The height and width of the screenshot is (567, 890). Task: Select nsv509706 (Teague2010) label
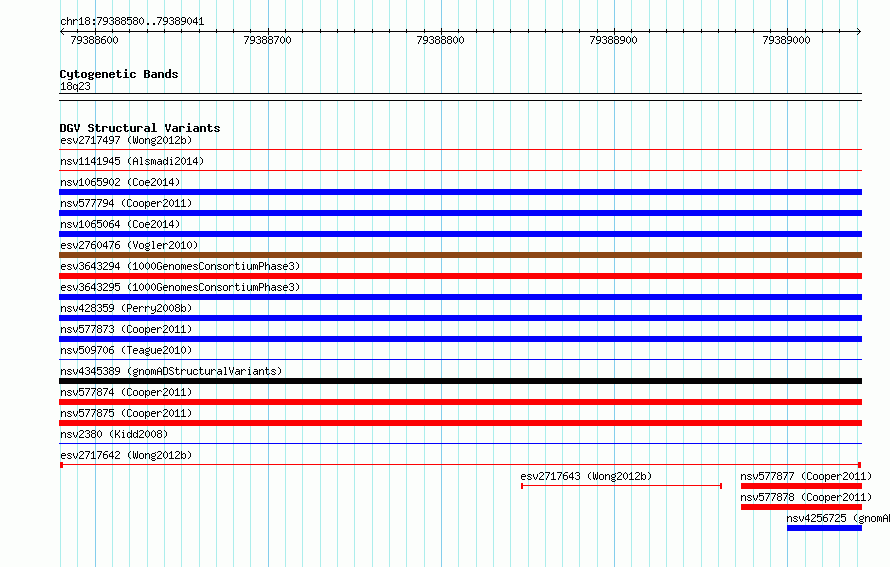(x=126, y=350)
